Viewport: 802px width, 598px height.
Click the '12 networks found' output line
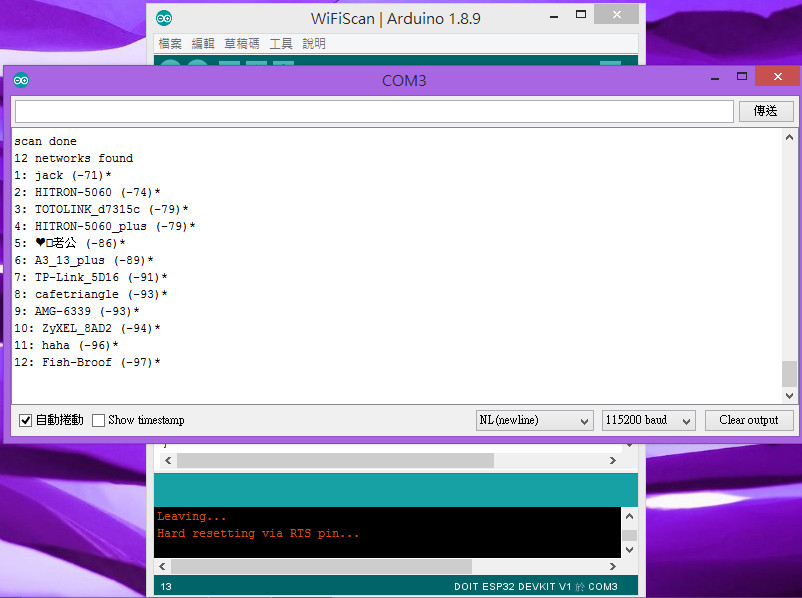[74, 158]
